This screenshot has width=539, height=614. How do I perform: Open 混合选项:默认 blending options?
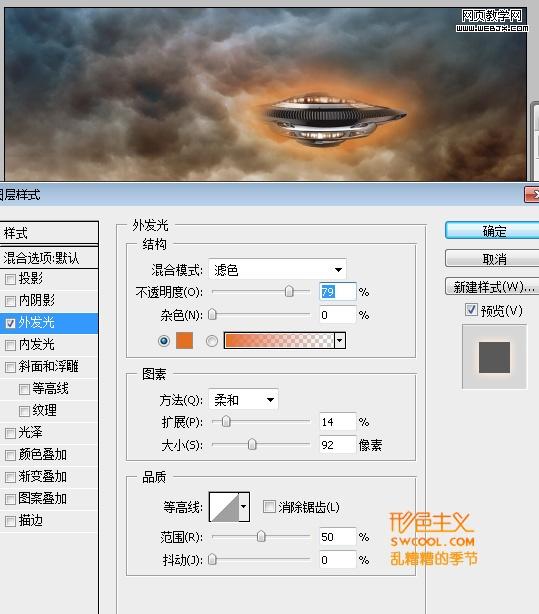click(49, 258)
